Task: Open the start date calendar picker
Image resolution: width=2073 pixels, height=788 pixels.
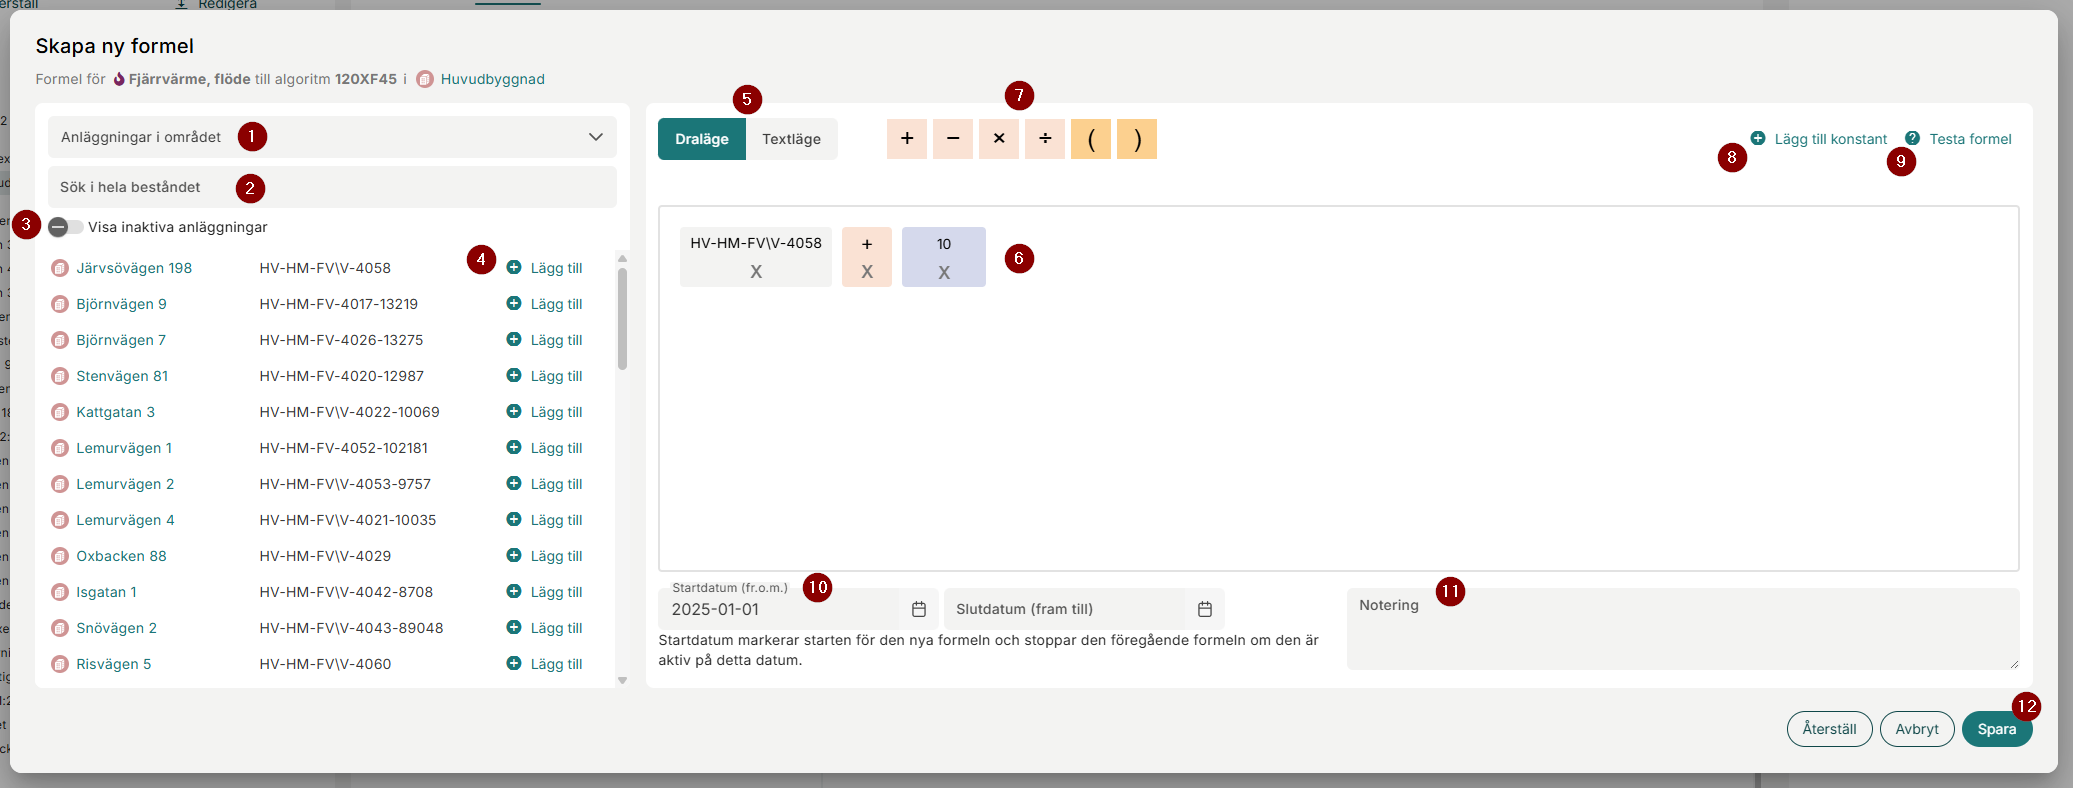Action: [918, 609]
